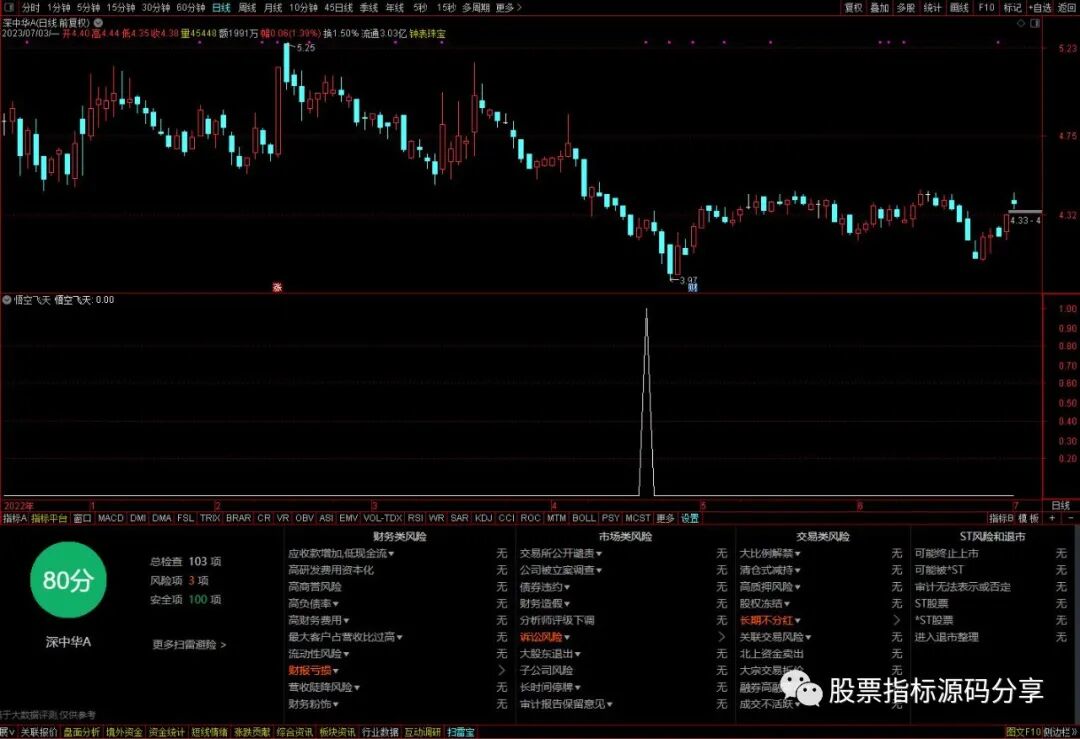Open indicator 设置 settings

pyautogui.click(x=689, y=518)
